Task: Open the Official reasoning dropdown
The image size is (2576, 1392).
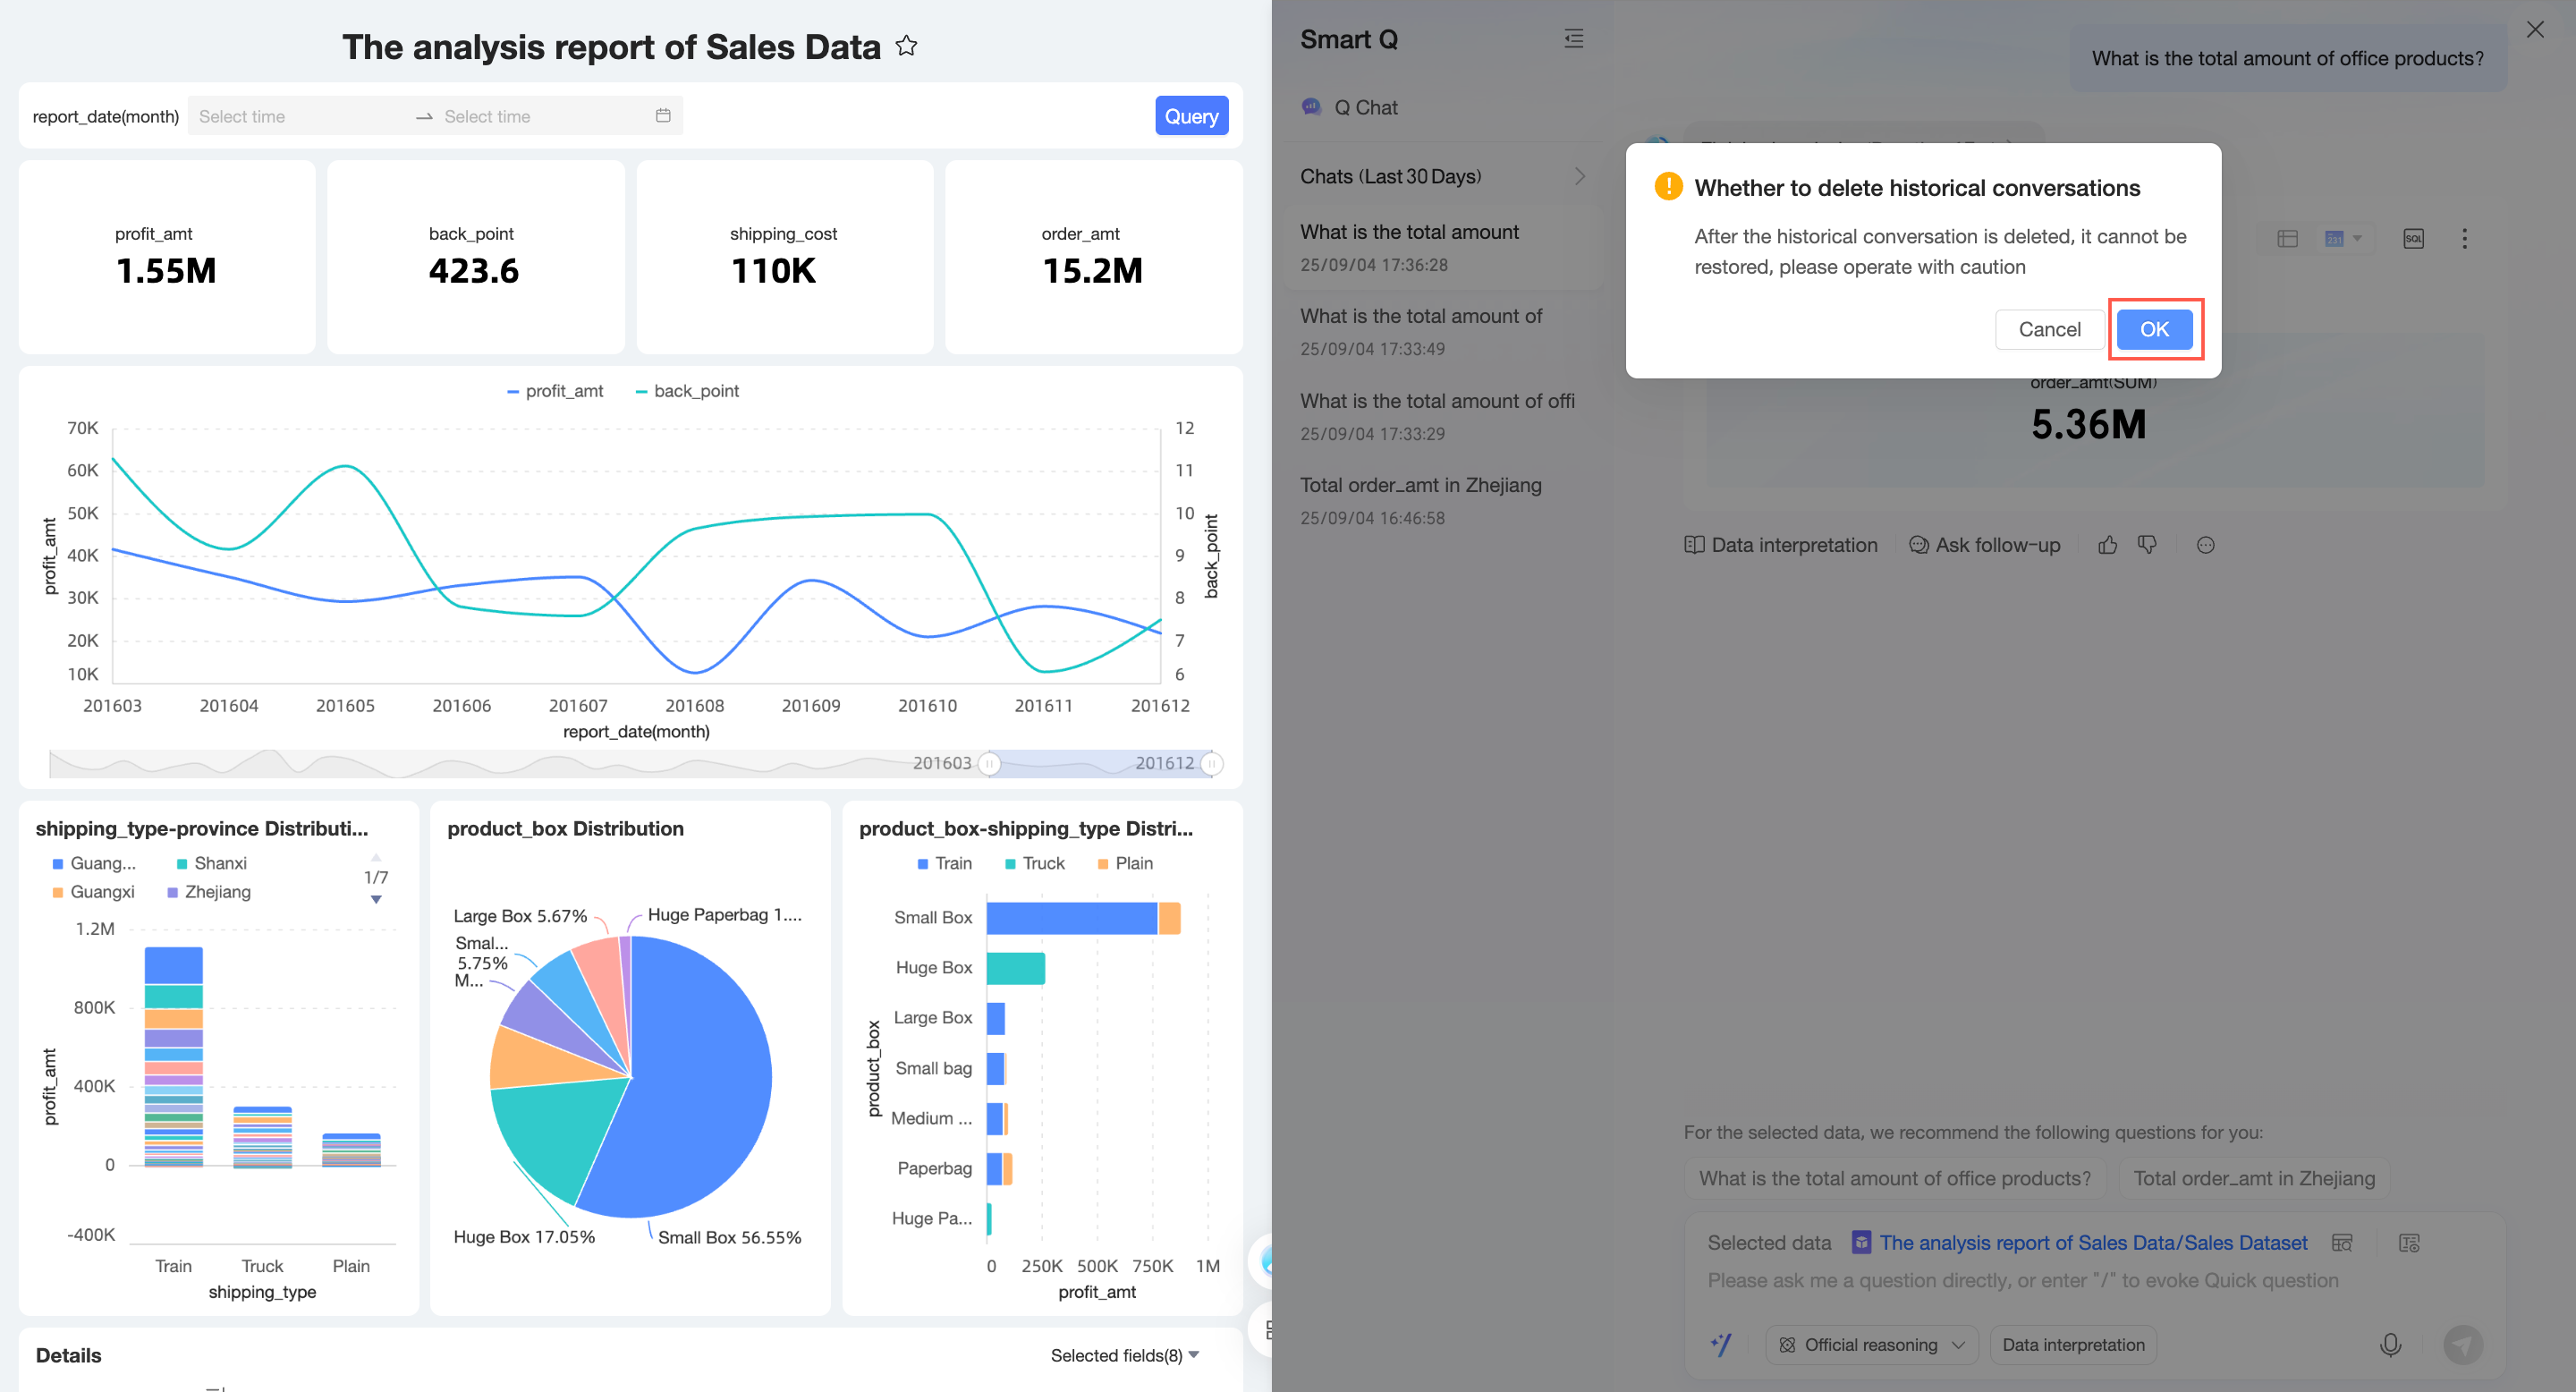Action: [x=1871, y=1345]
